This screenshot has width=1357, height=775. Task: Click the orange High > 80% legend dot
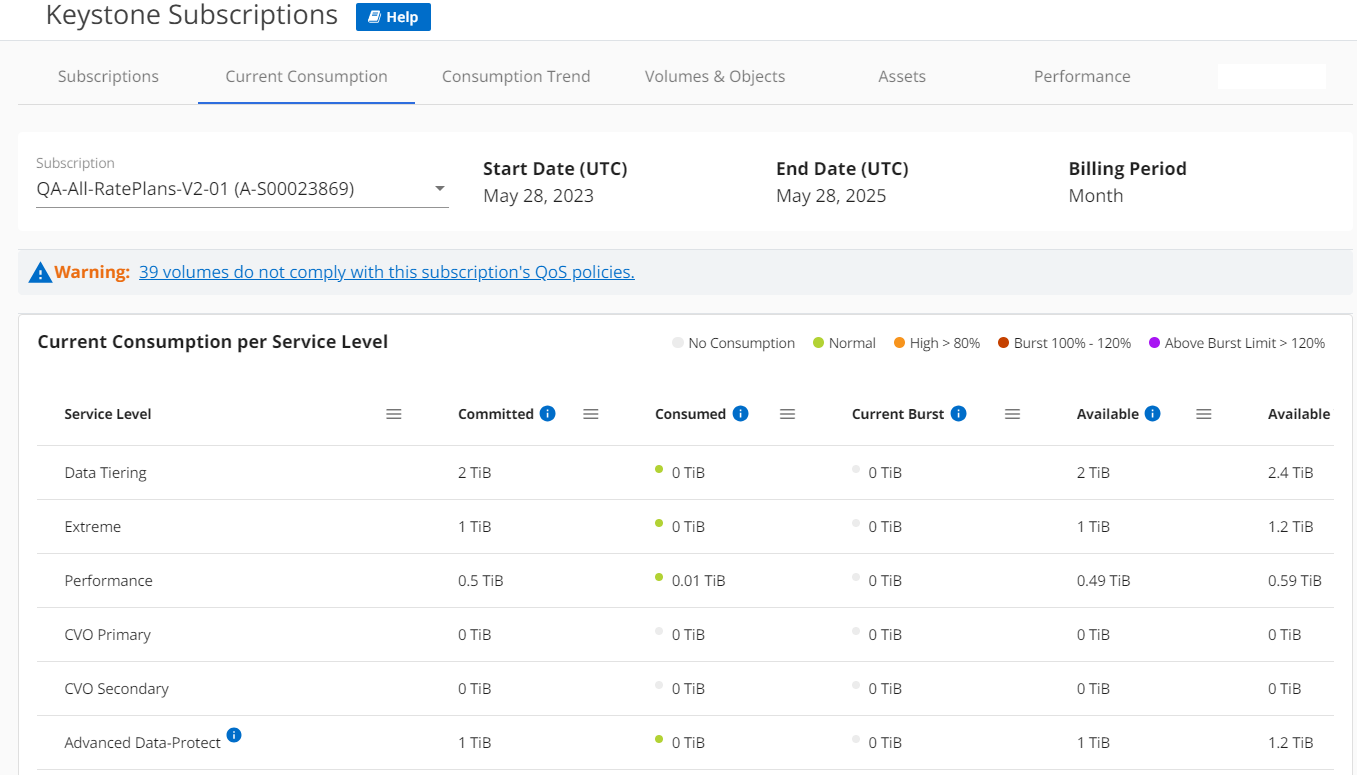pos(899,343)
